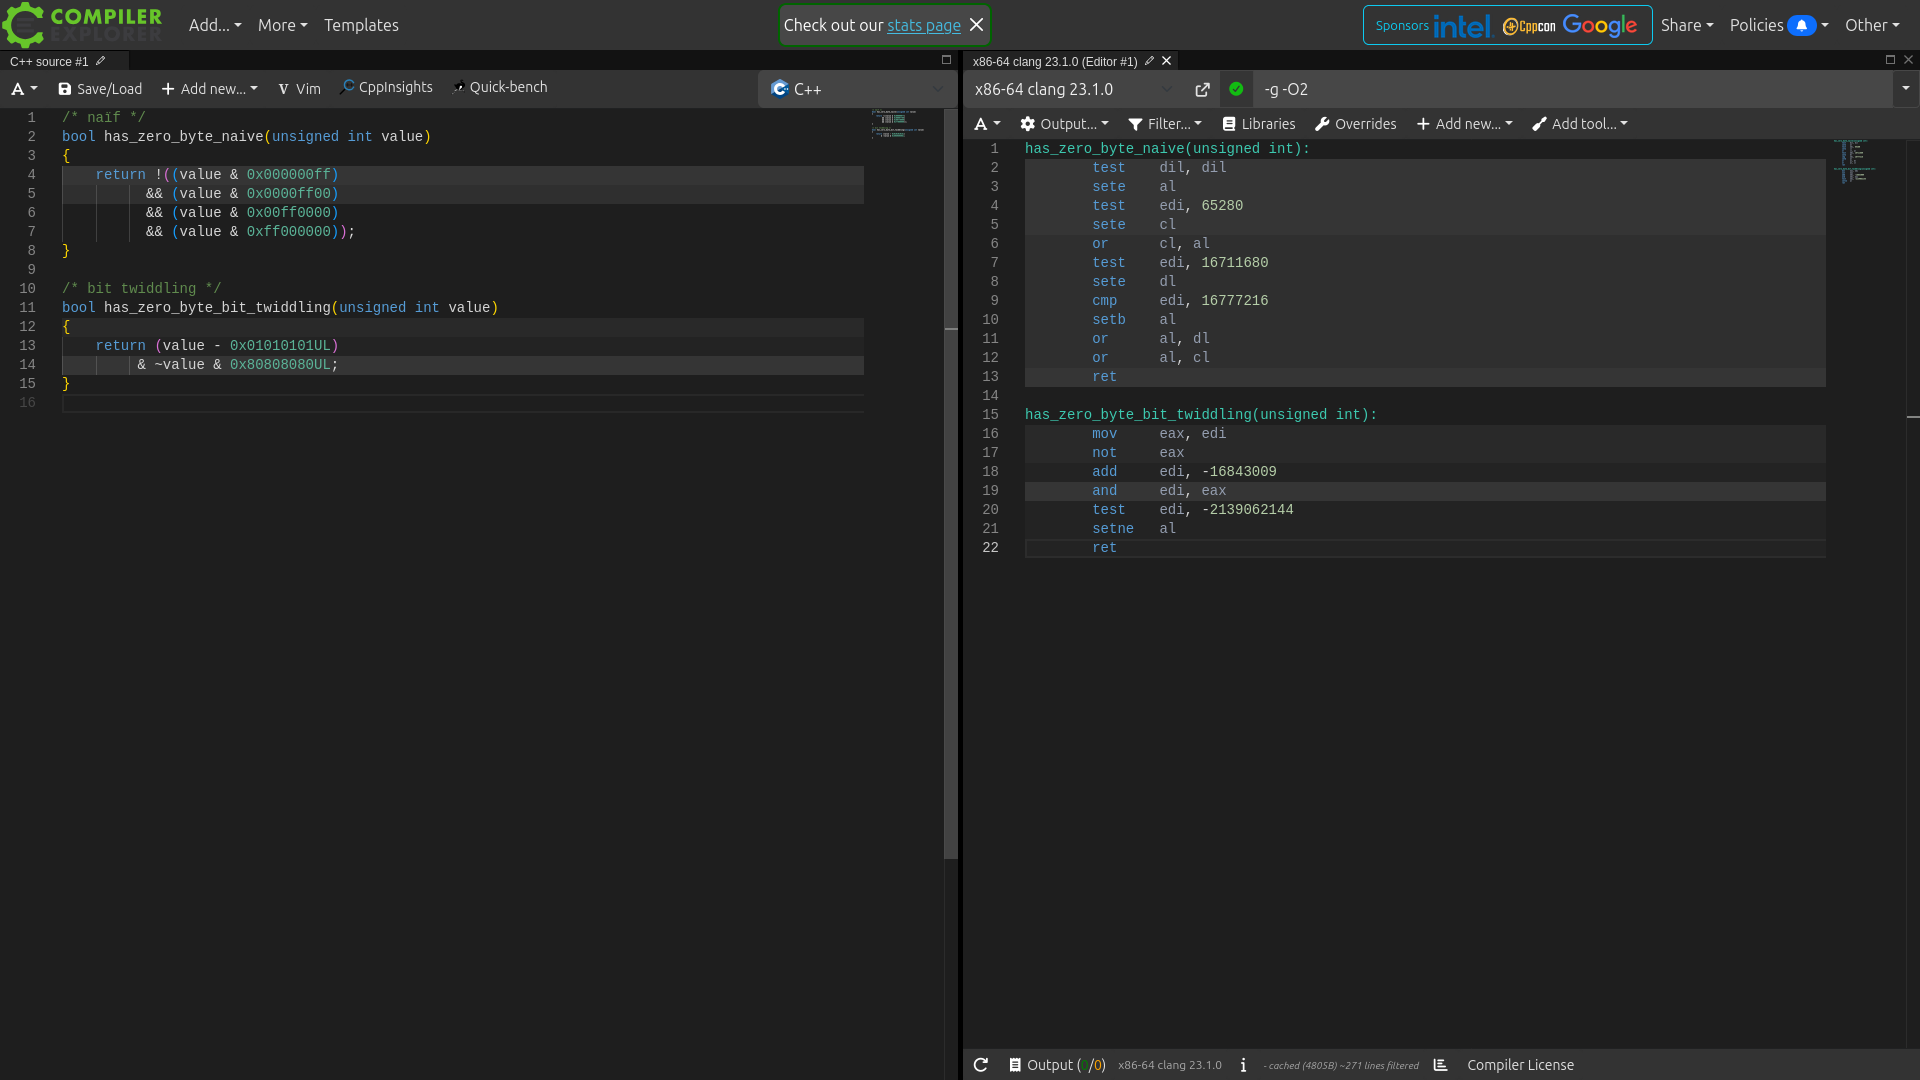Open compiler pane font size menu
The height and width of the screenshot is (1080, 1920).
tap(987, 124)
